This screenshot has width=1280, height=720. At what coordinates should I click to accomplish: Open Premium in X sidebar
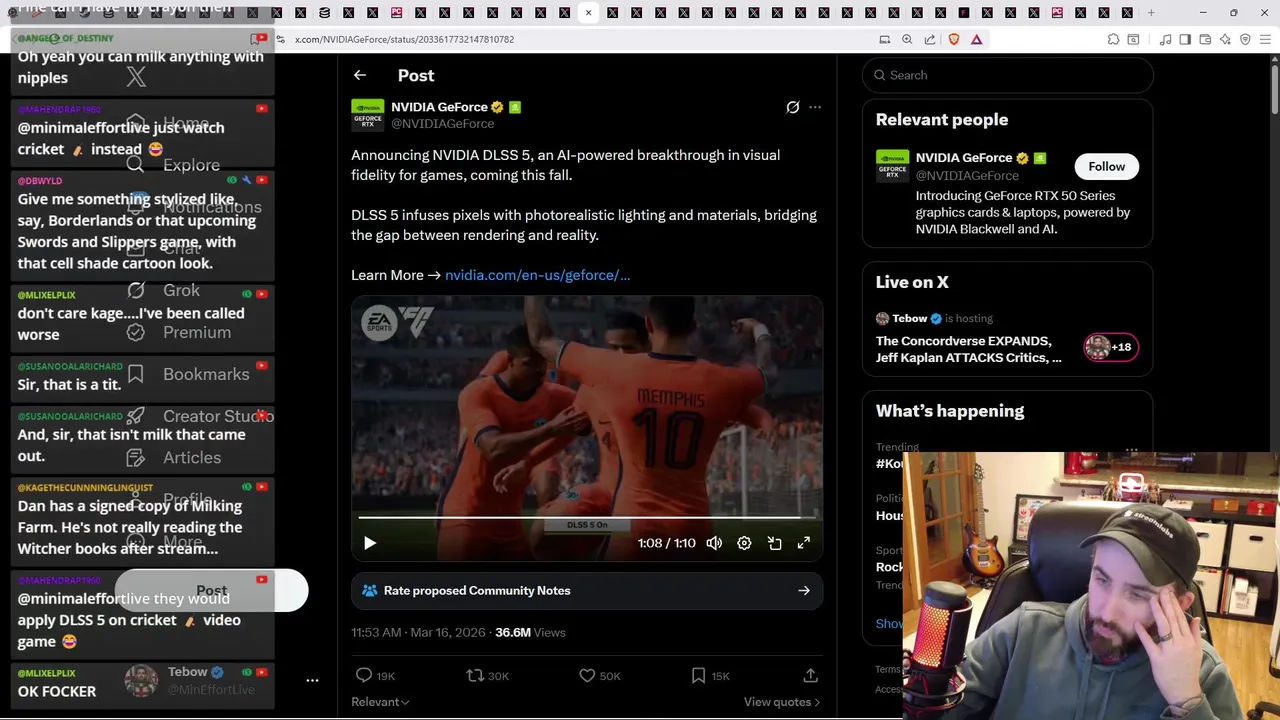tap(178, 333)
